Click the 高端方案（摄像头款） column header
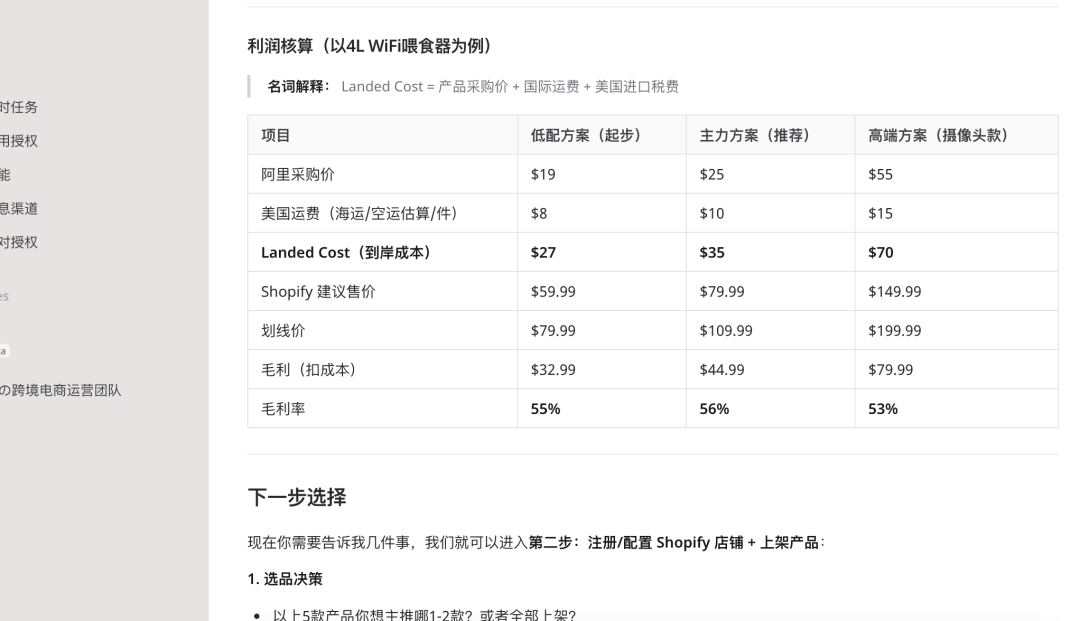The height and width of the screenshot is (621, 1080). click(937, 136)
